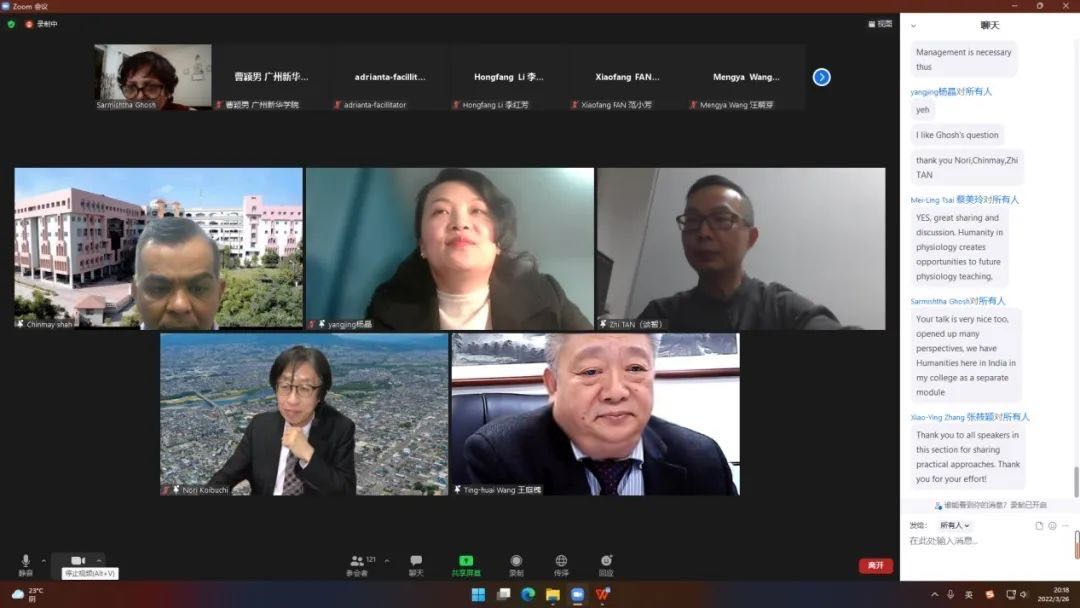Open the chat recipient dropdown
Screen dimensions: 1080x608
coord(955,525)
